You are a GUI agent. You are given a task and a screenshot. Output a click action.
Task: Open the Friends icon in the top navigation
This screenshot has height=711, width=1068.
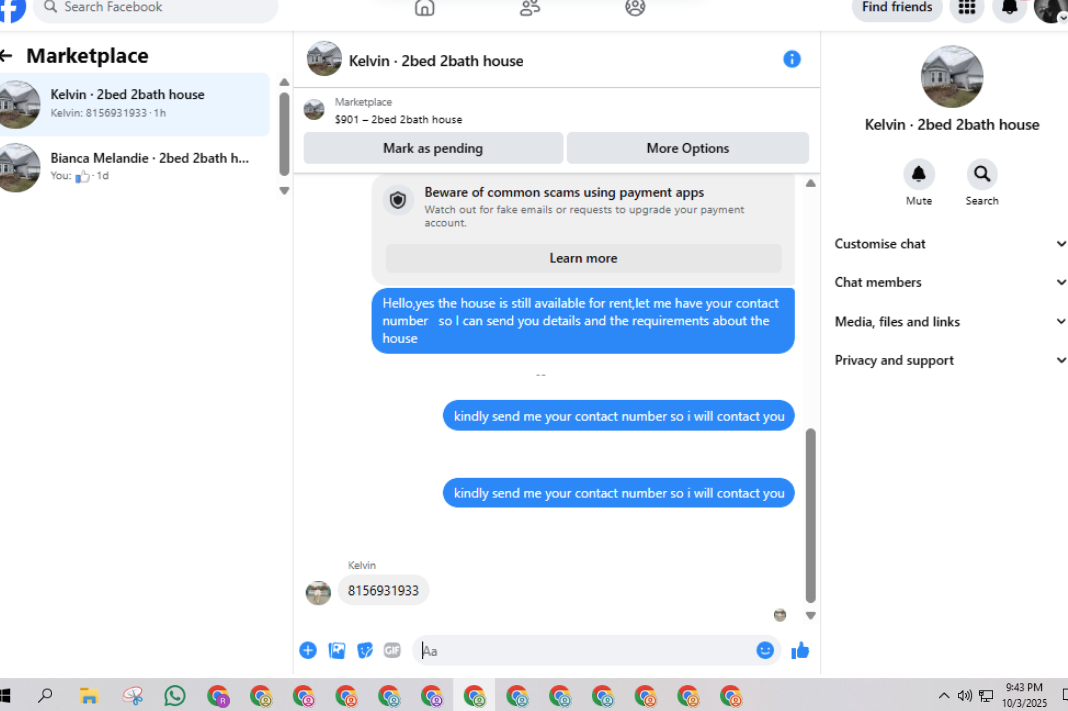click(530, 7)
